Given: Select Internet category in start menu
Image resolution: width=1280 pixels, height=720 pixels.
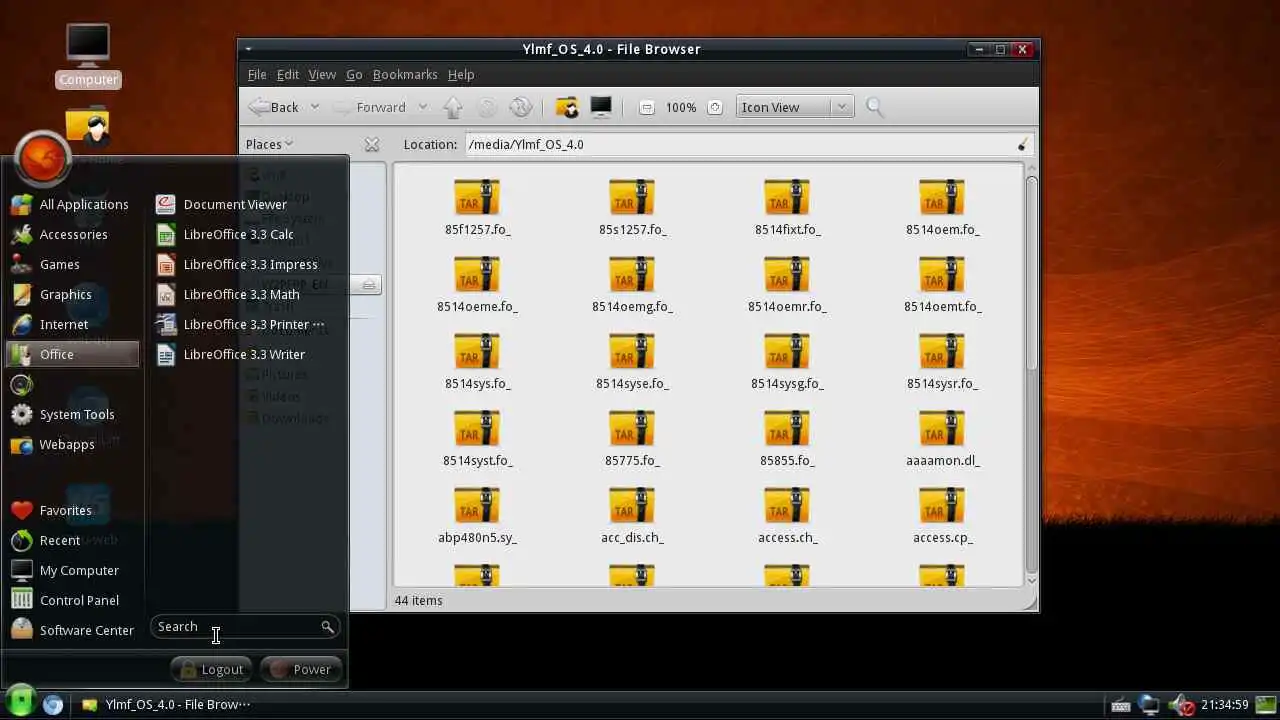Looking at the screenshot, I should click(x=72, y=324).
